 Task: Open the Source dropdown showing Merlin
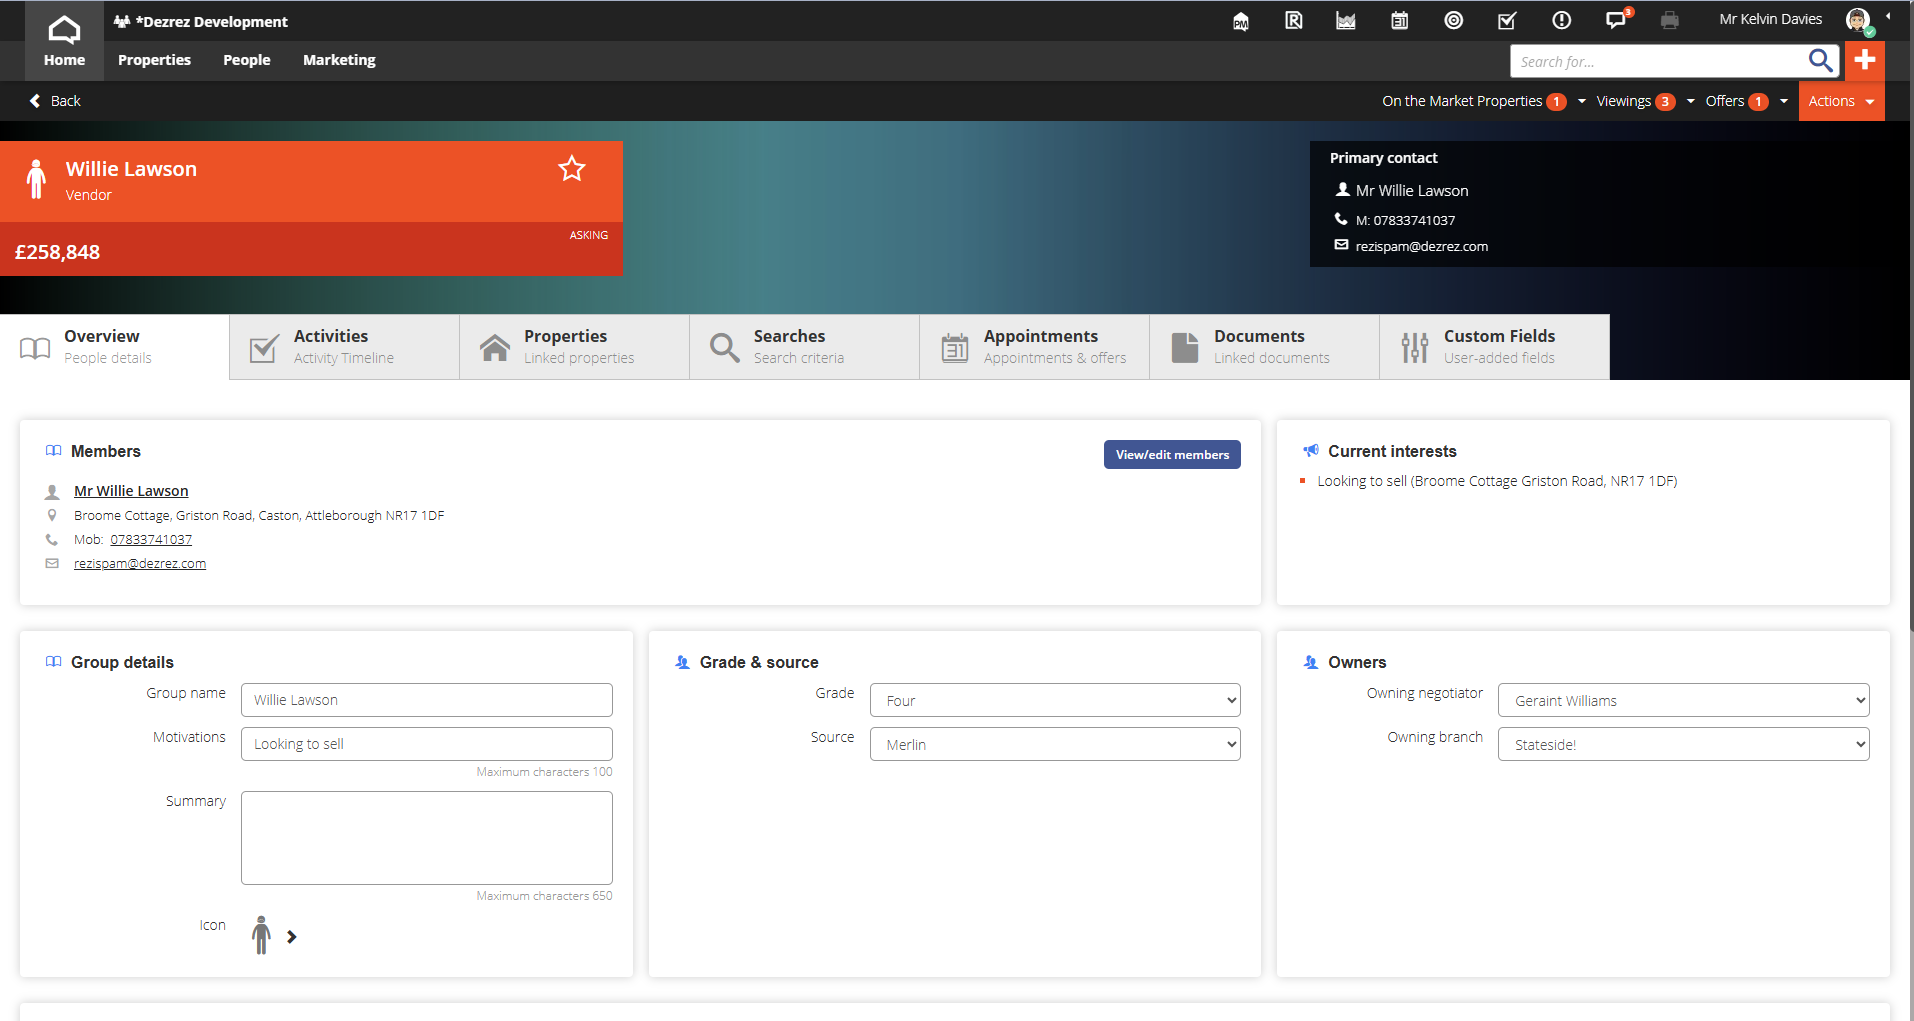pos(1055,744)
